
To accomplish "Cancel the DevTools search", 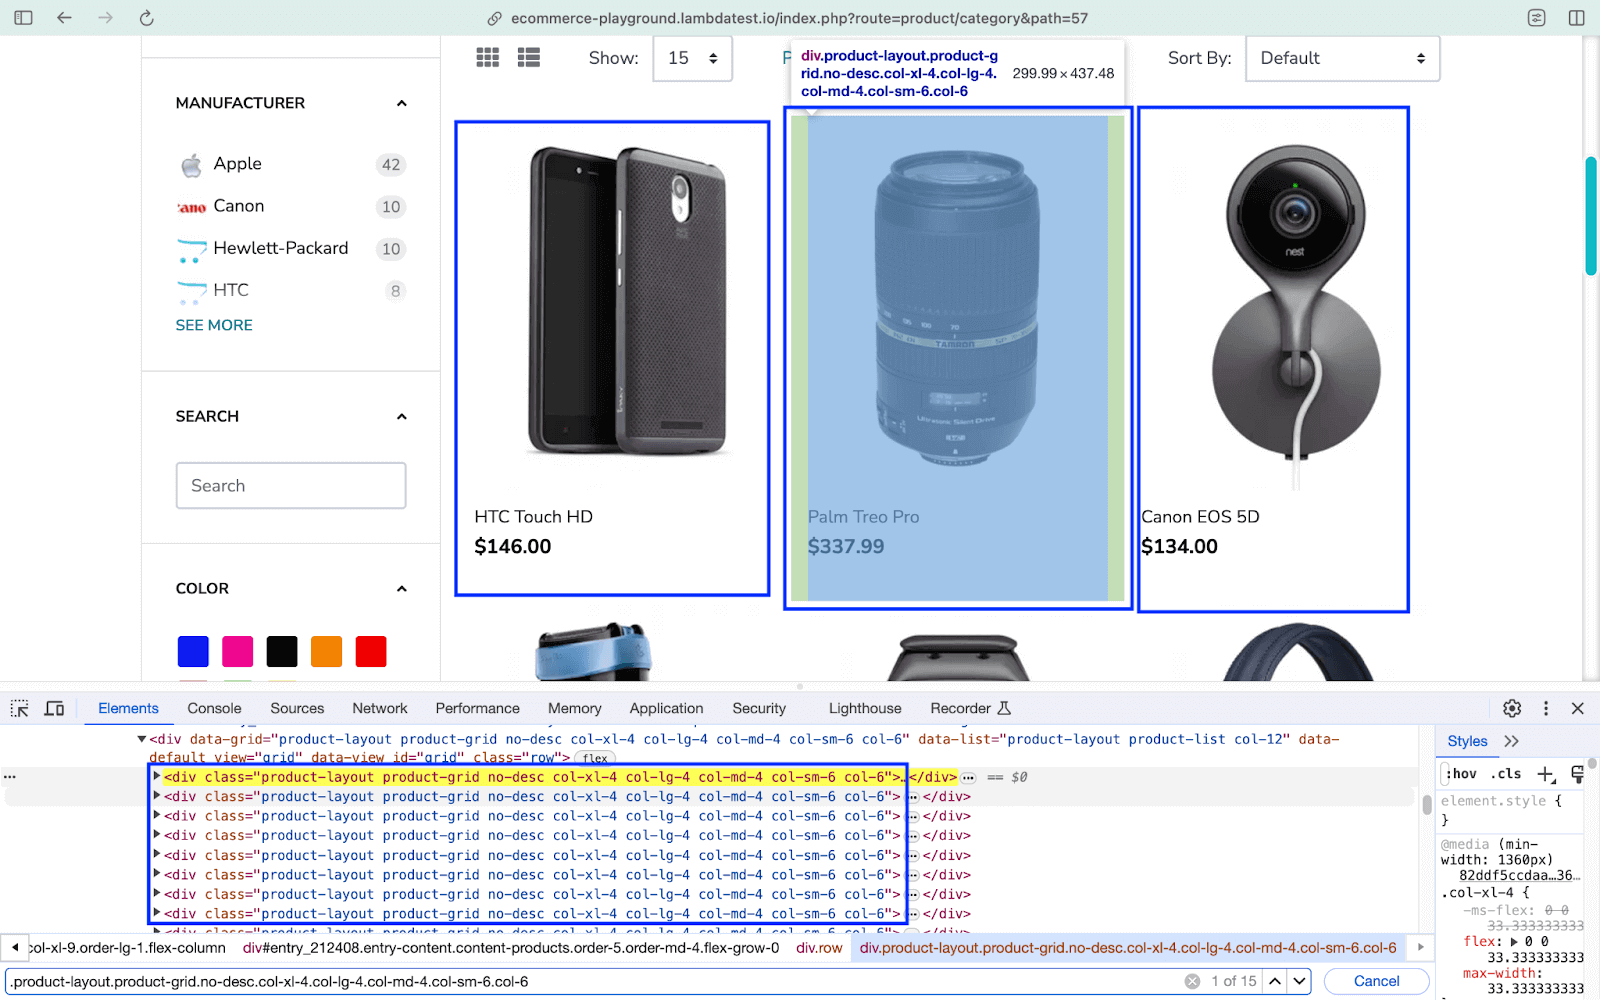I will pos(1376,981).
